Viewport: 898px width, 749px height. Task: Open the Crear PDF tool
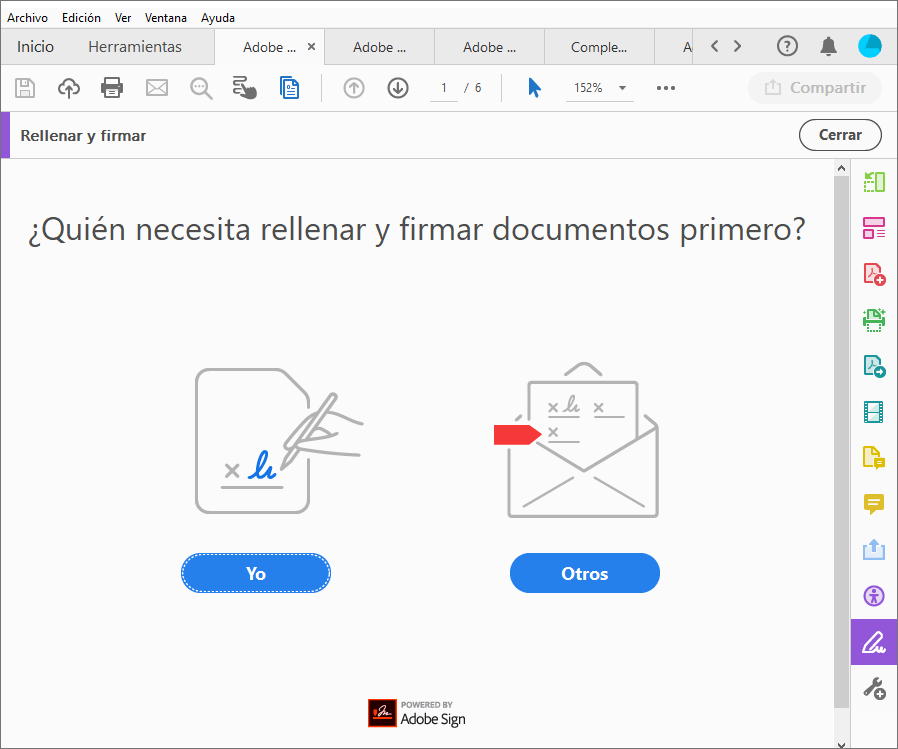point(874,273)
